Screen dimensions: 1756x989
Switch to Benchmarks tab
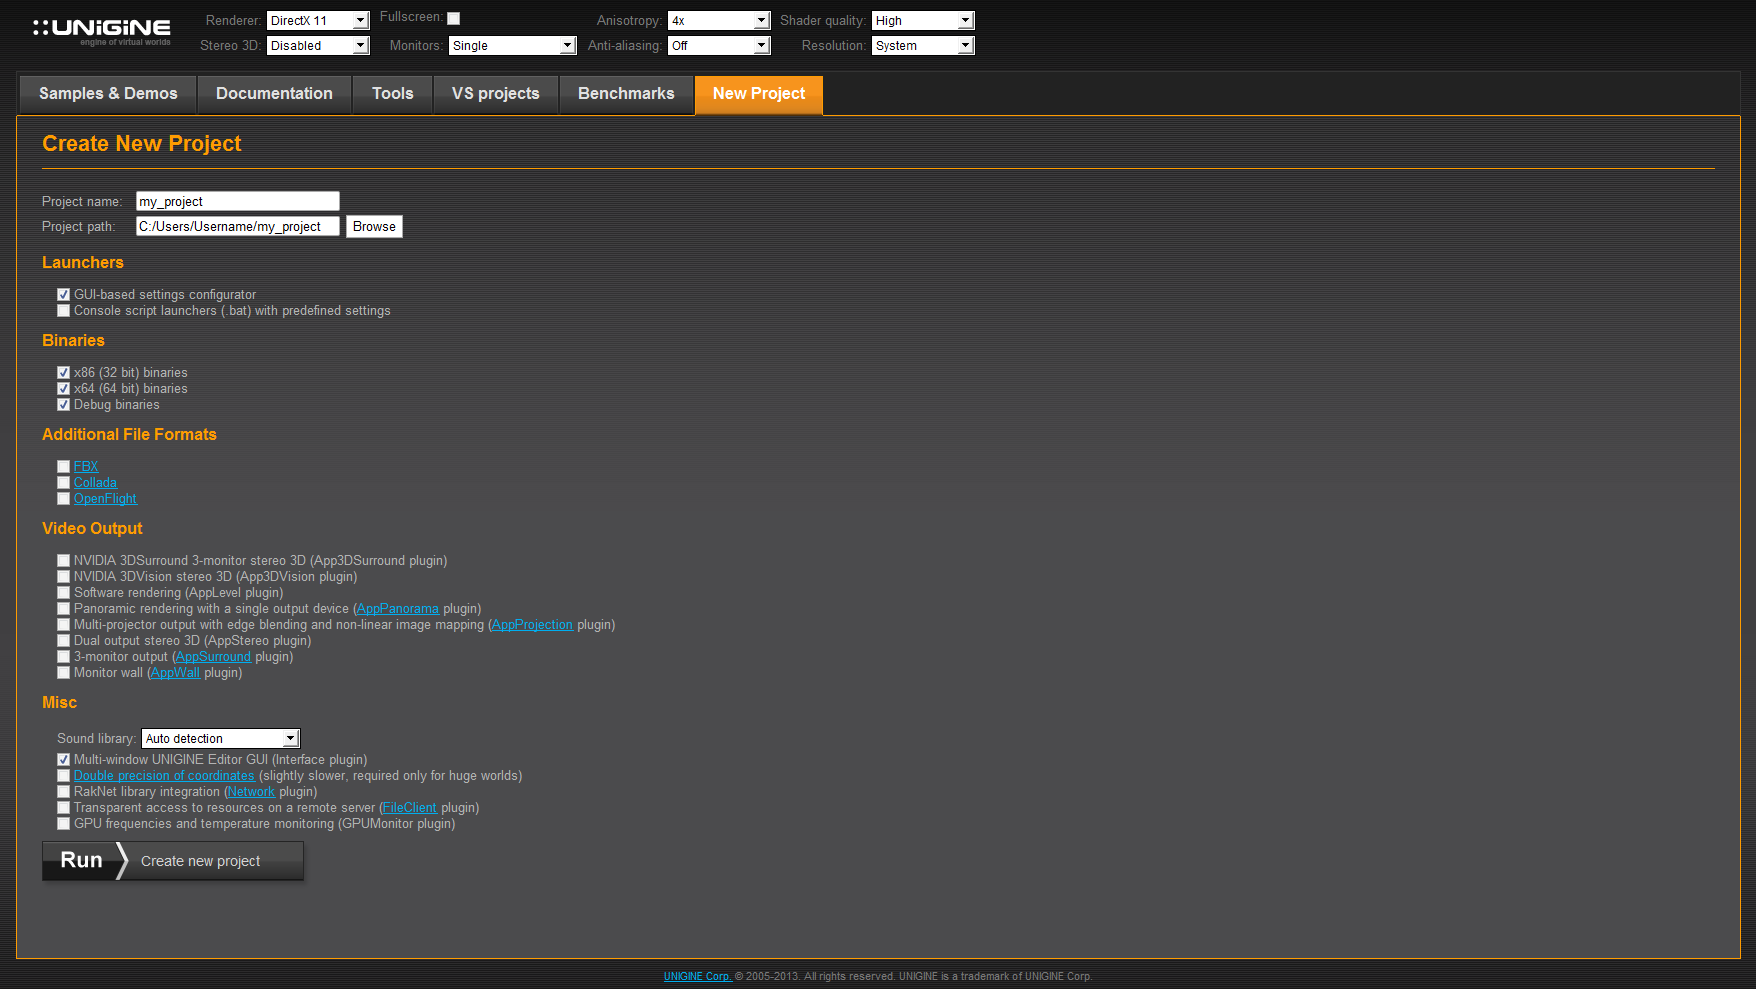coord(626,94)
